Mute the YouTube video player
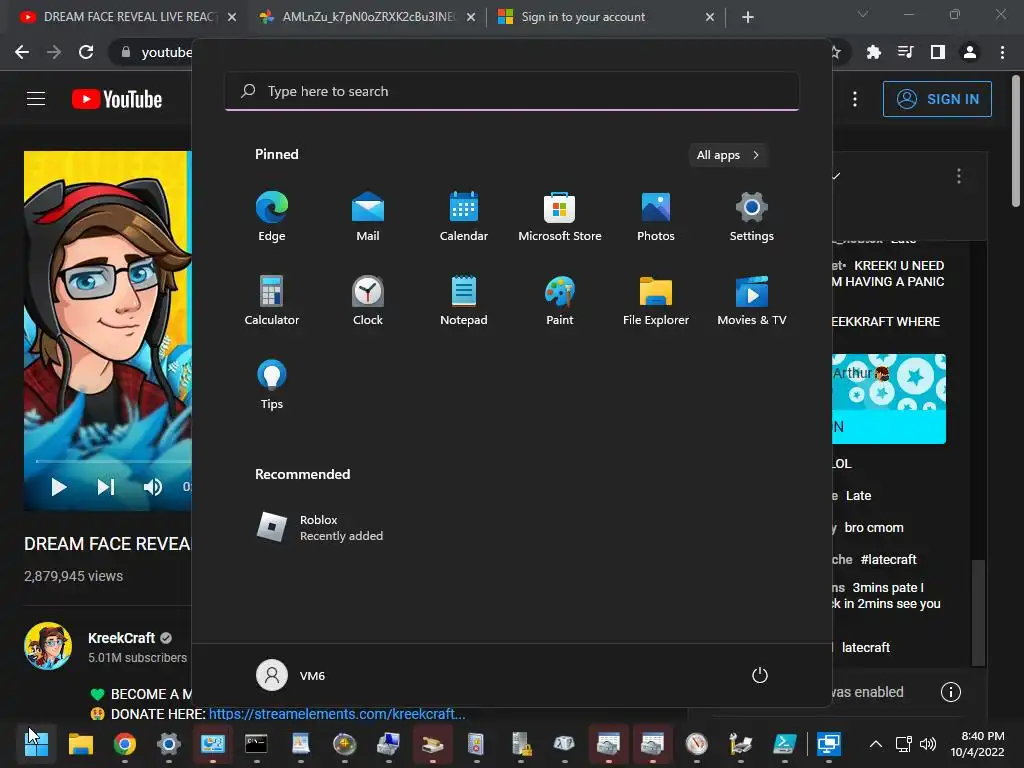The width and height of the screenshot is (1024, 768). point(153,487)
